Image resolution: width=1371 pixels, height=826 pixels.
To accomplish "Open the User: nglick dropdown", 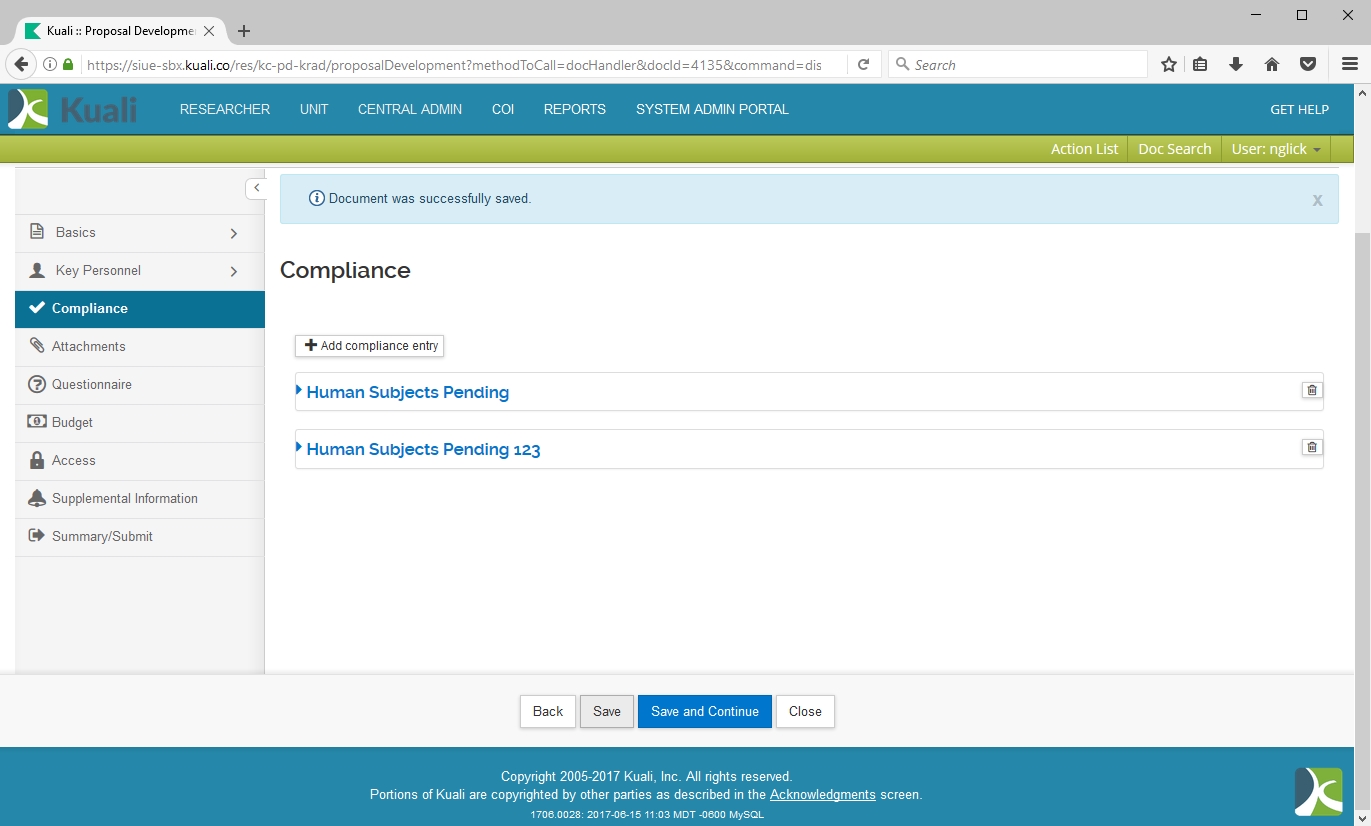I will coord(1275,149).
